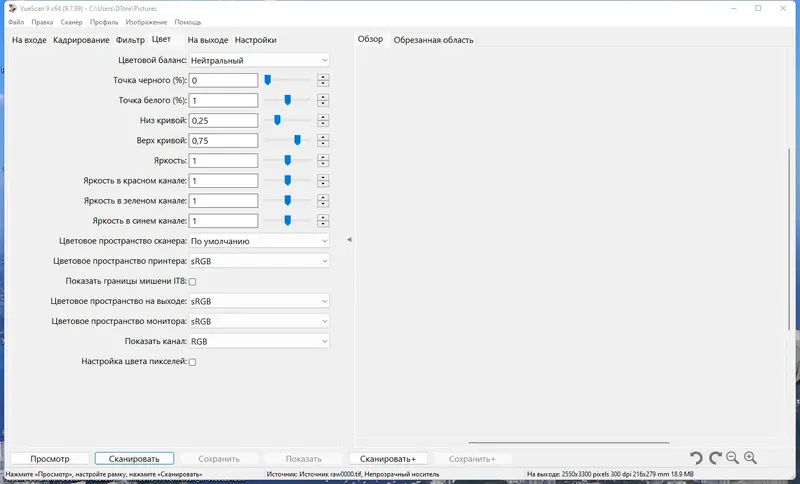The height and width of the screenshot is (484, 800).
Task: Open the Файл menu
Action: point(16,22)
